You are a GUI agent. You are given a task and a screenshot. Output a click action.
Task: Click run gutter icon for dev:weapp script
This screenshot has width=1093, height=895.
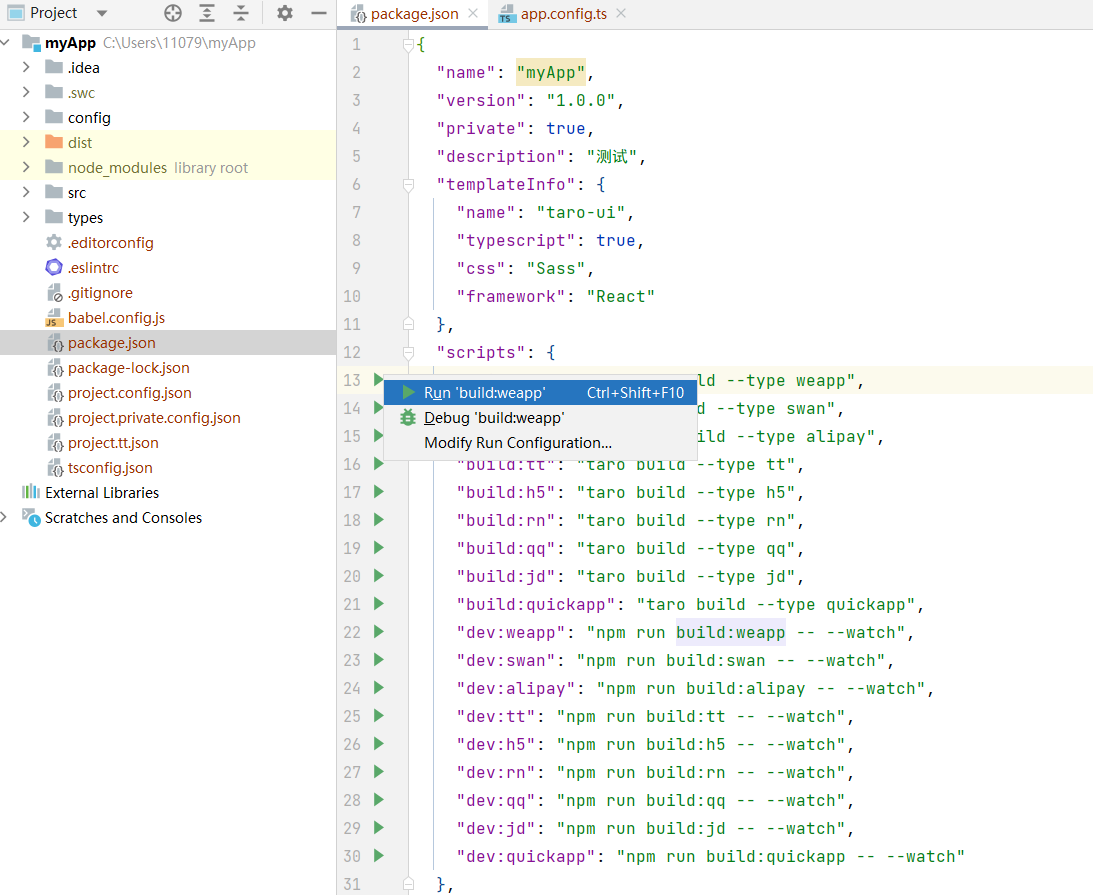coord(378,632)
